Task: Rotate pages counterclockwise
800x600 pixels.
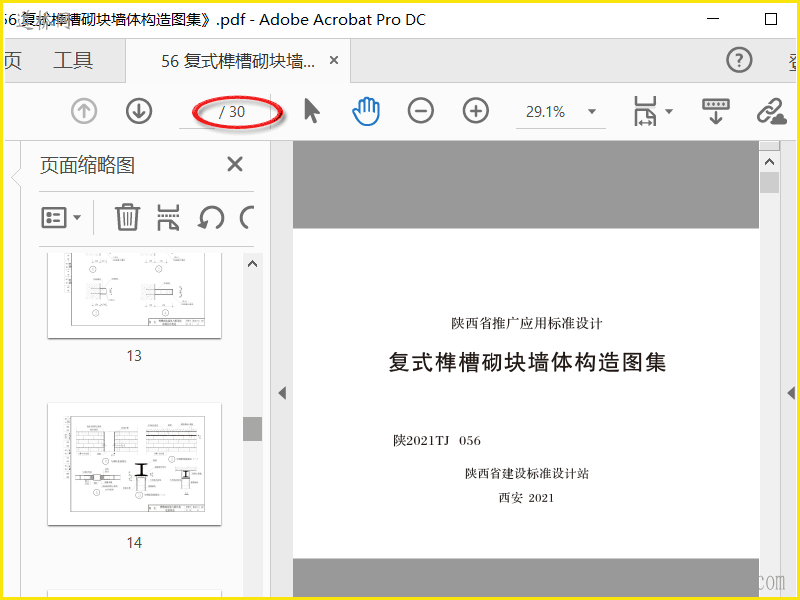Action: 211,218
